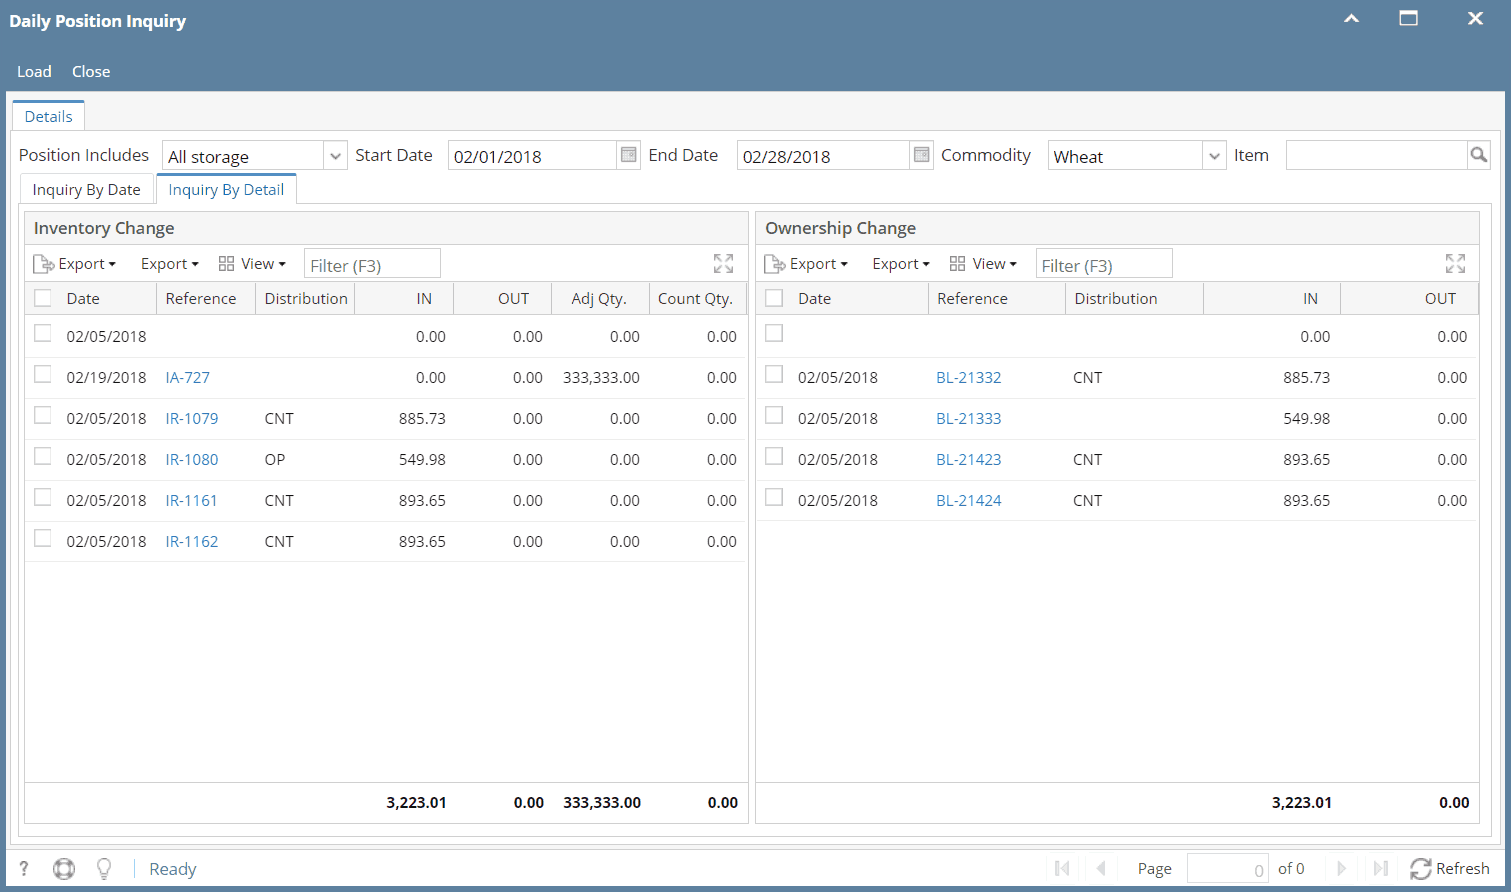Select all rows in Inventory Change grid
This screenshot has width=1511, height=892.
click(43, 298)
